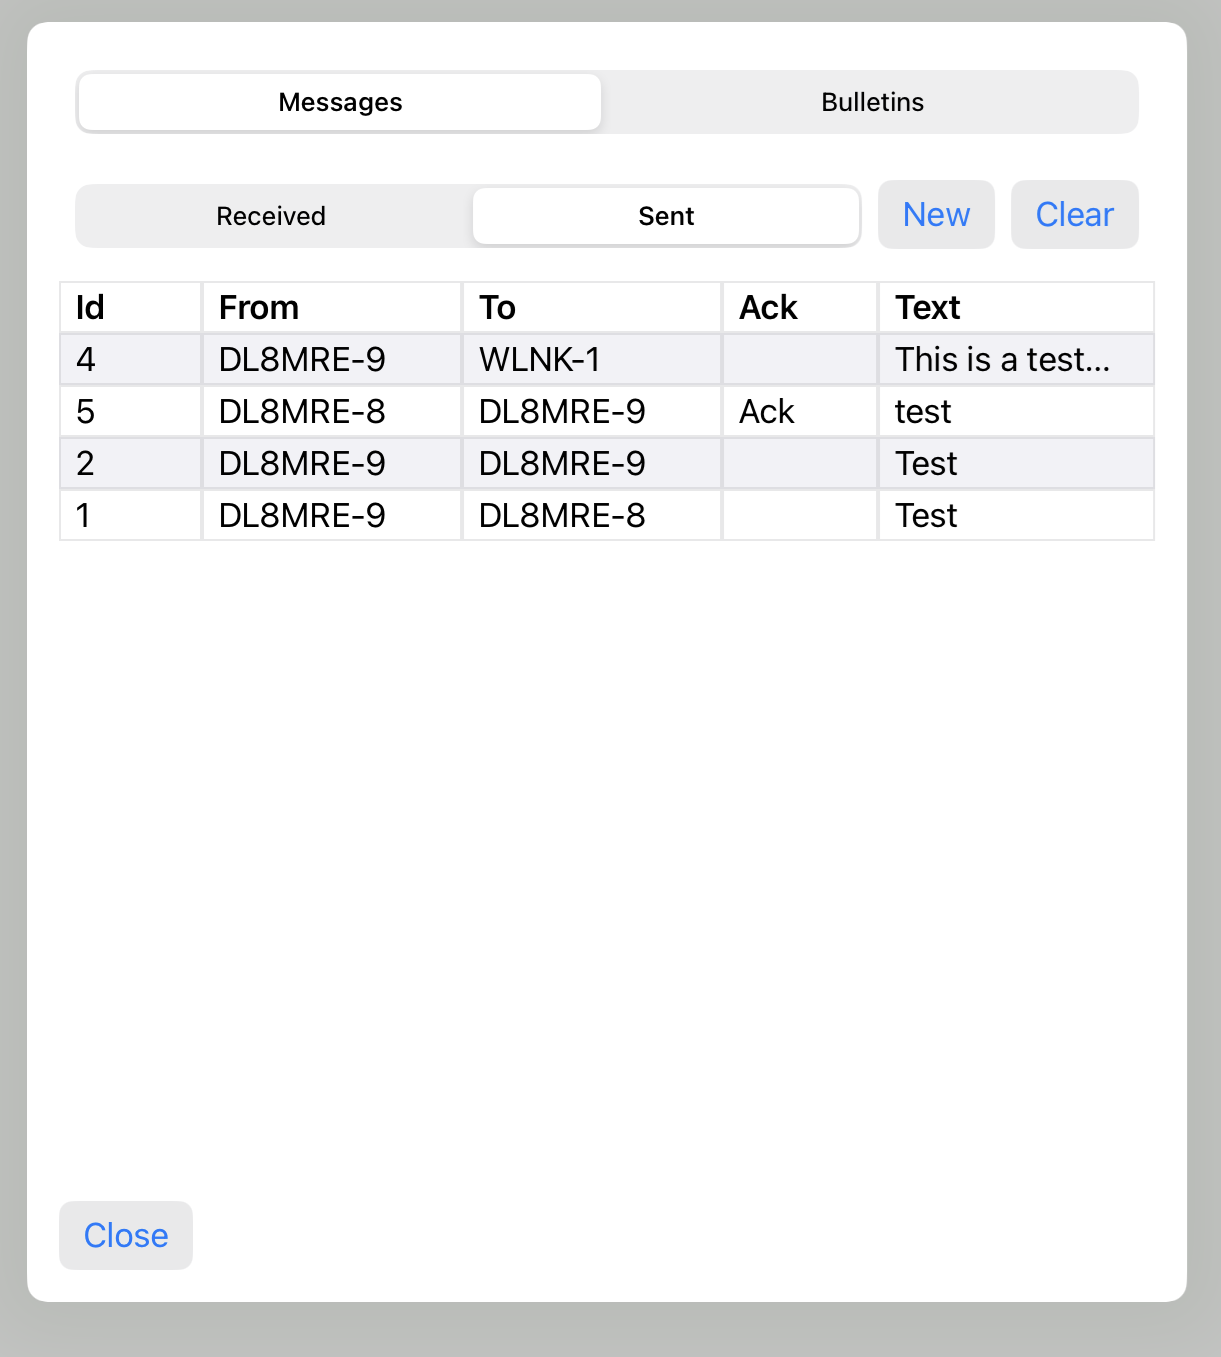Select the message sent to WLNK-1
Screen dimensions: 1221x1357
tap(540, 360)
